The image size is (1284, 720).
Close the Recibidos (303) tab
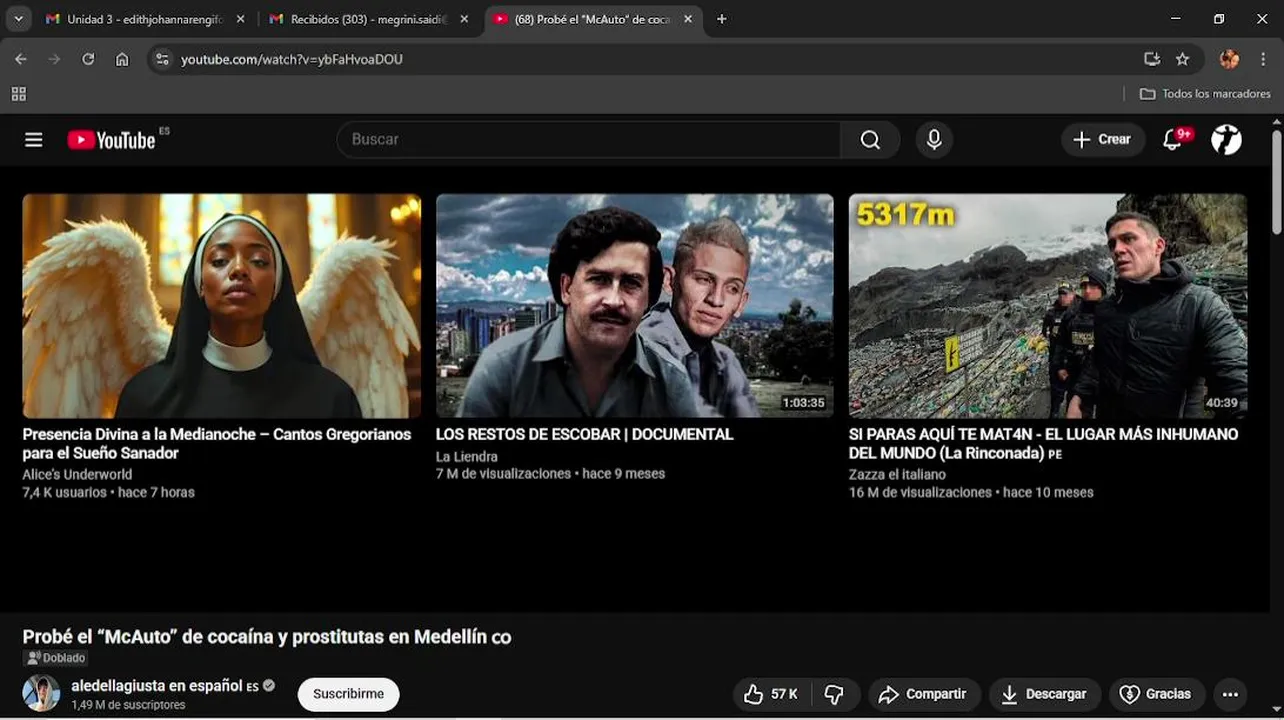click(464, 19)
